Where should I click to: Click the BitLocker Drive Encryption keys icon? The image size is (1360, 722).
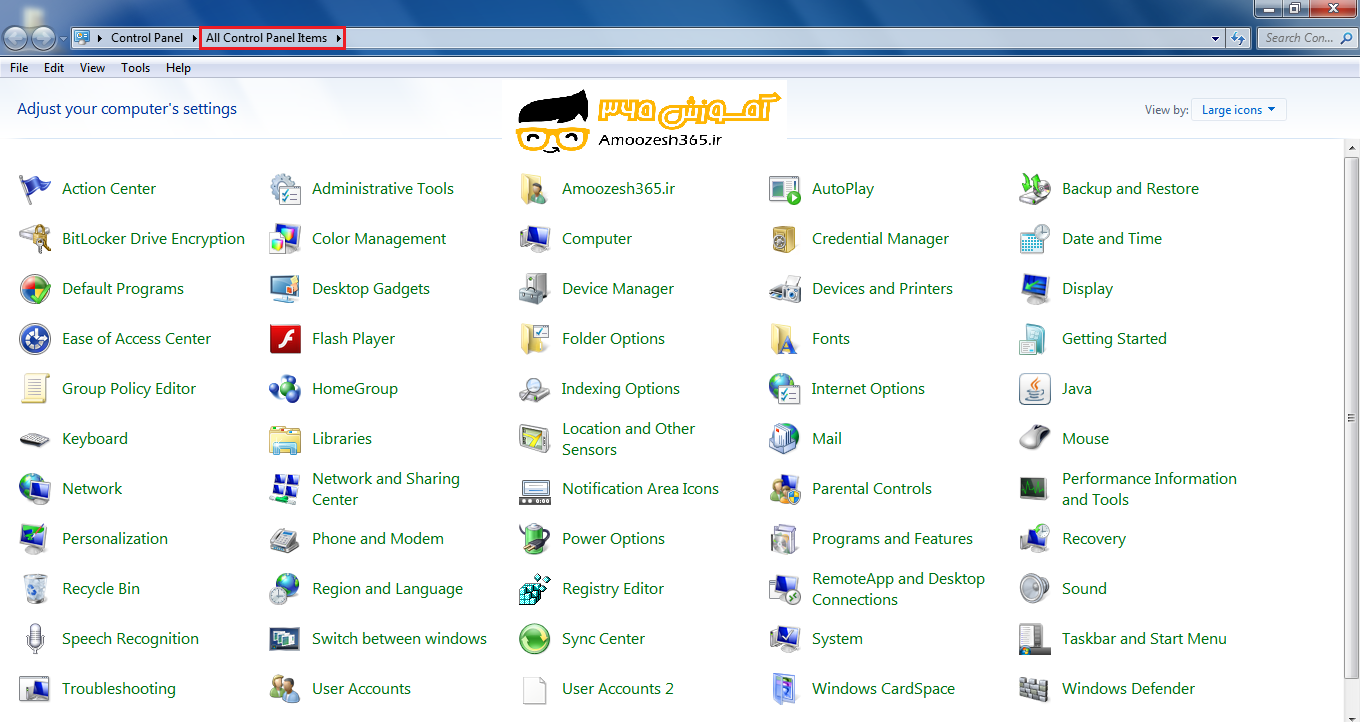tap(35, 239)
